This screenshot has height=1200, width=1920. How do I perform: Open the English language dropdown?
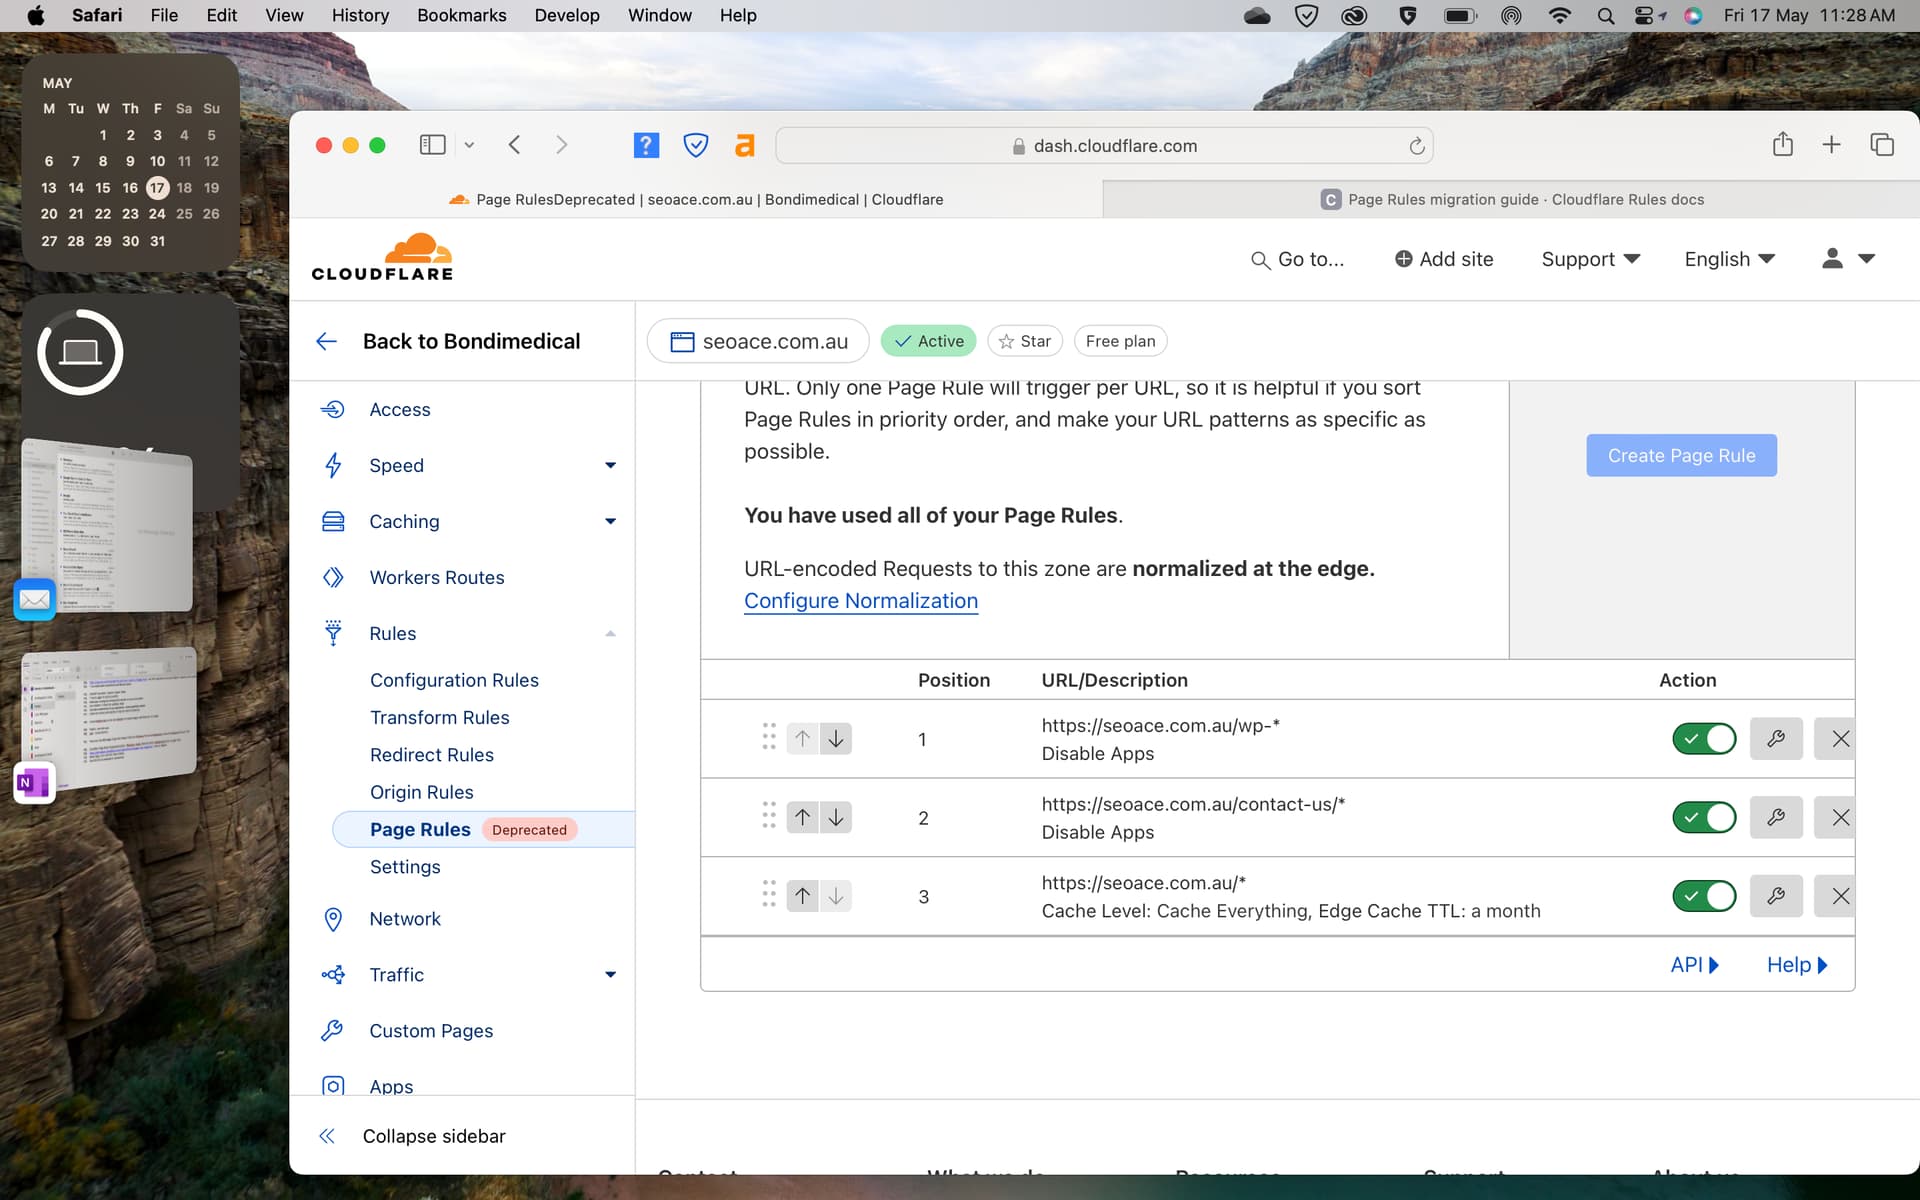(1729, 259)
